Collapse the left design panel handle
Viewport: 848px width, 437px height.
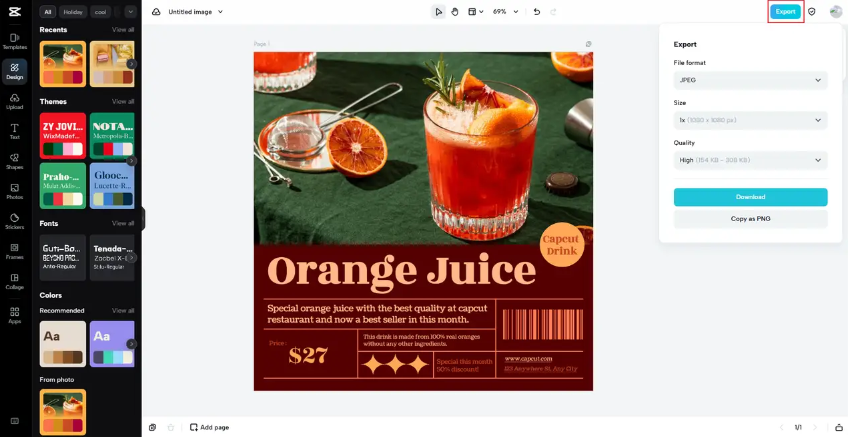[x=143, y=218]
